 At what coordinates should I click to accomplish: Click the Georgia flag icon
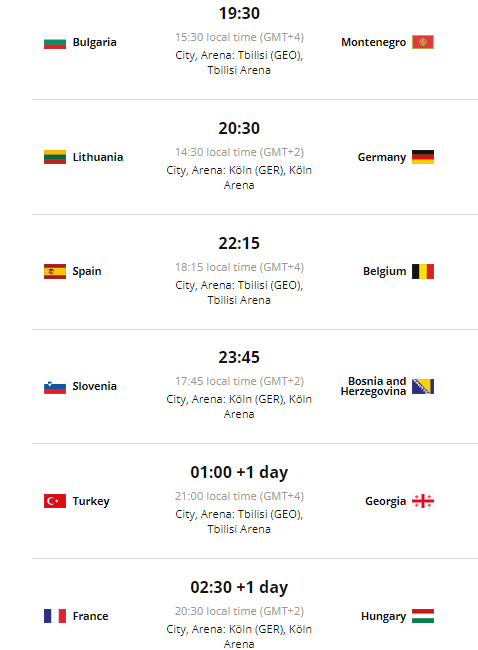[x=423, y=501]
